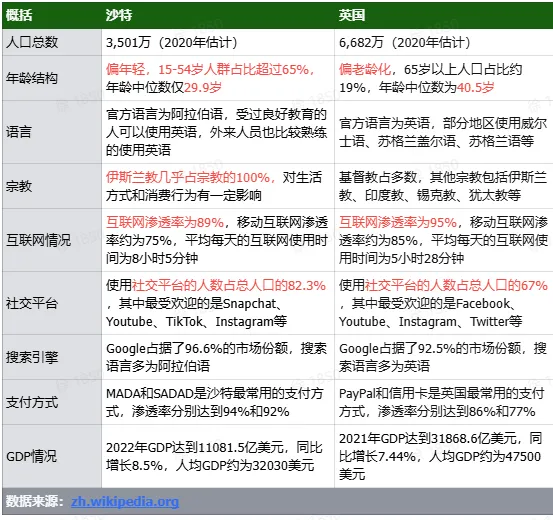This screenshot has height=520, width=553.
Task: Click the PayPal和信用卡 payment cell
Action: tap(444, 402)
